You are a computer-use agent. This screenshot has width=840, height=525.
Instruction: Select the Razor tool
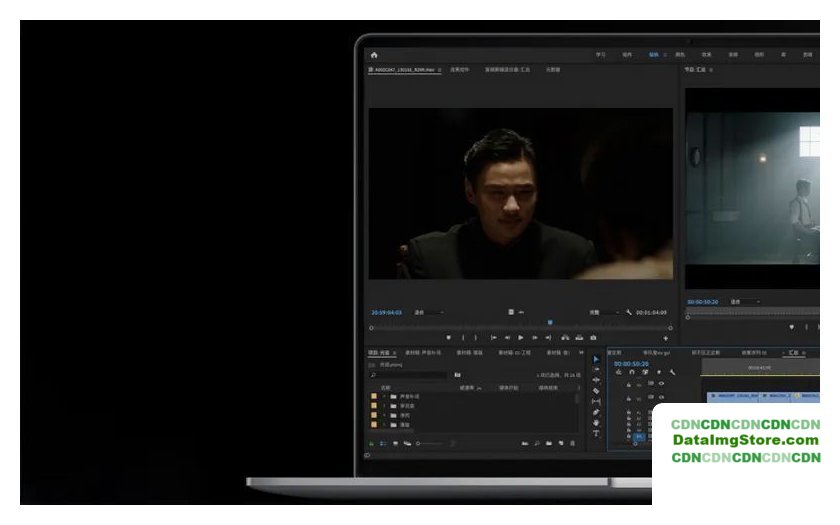coord(596,391)
